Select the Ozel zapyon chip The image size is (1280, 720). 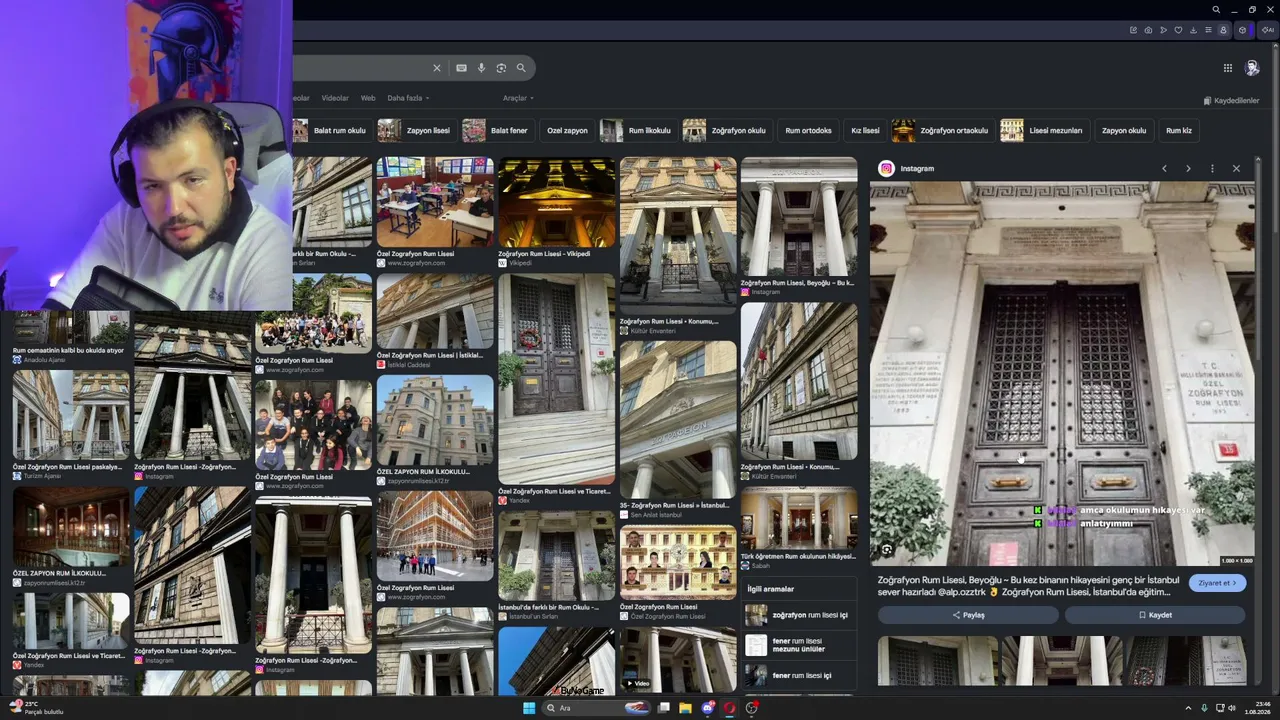(x=567, y=131)
